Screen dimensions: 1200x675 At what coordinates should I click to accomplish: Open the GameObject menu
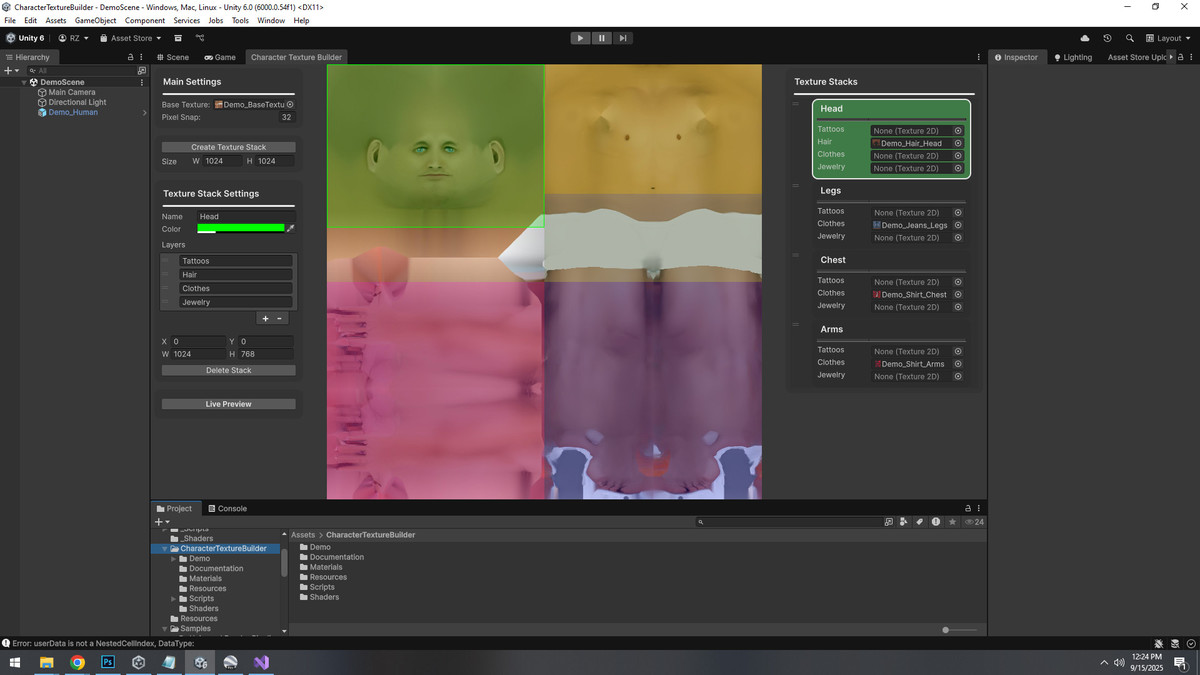(x=95, y=20)
